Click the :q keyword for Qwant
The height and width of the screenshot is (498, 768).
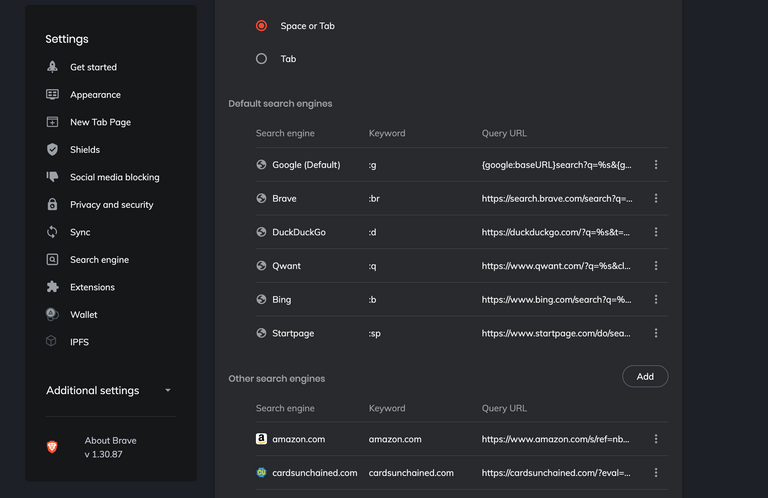point(372,266)
